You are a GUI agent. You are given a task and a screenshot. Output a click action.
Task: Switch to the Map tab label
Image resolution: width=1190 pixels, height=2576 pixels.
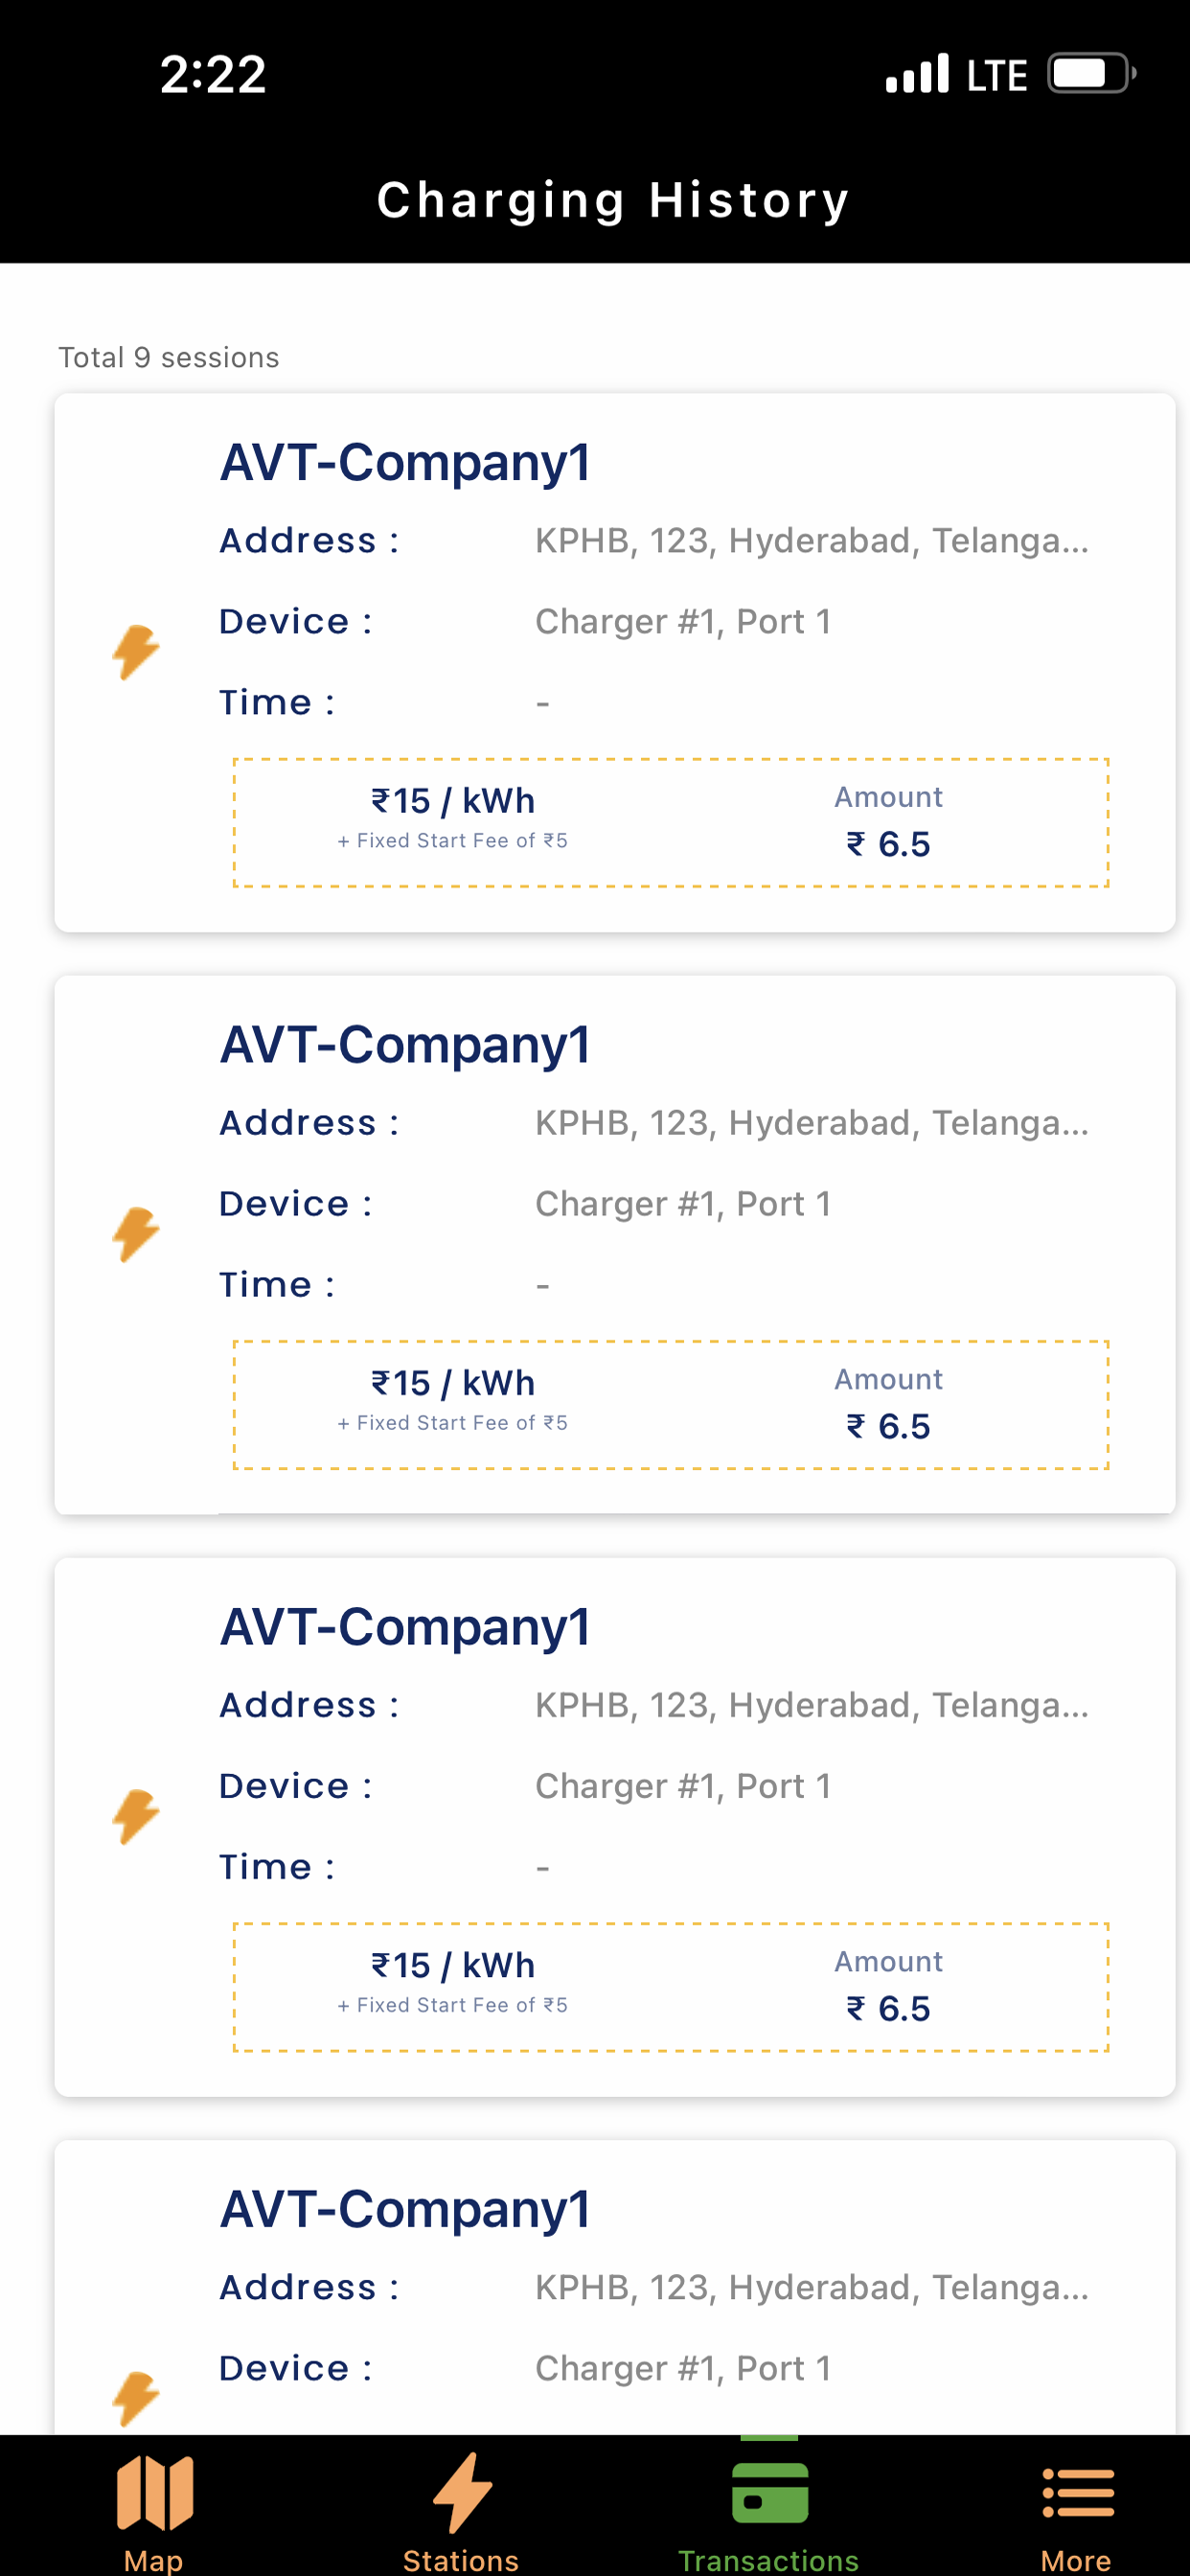[154, 2560]
